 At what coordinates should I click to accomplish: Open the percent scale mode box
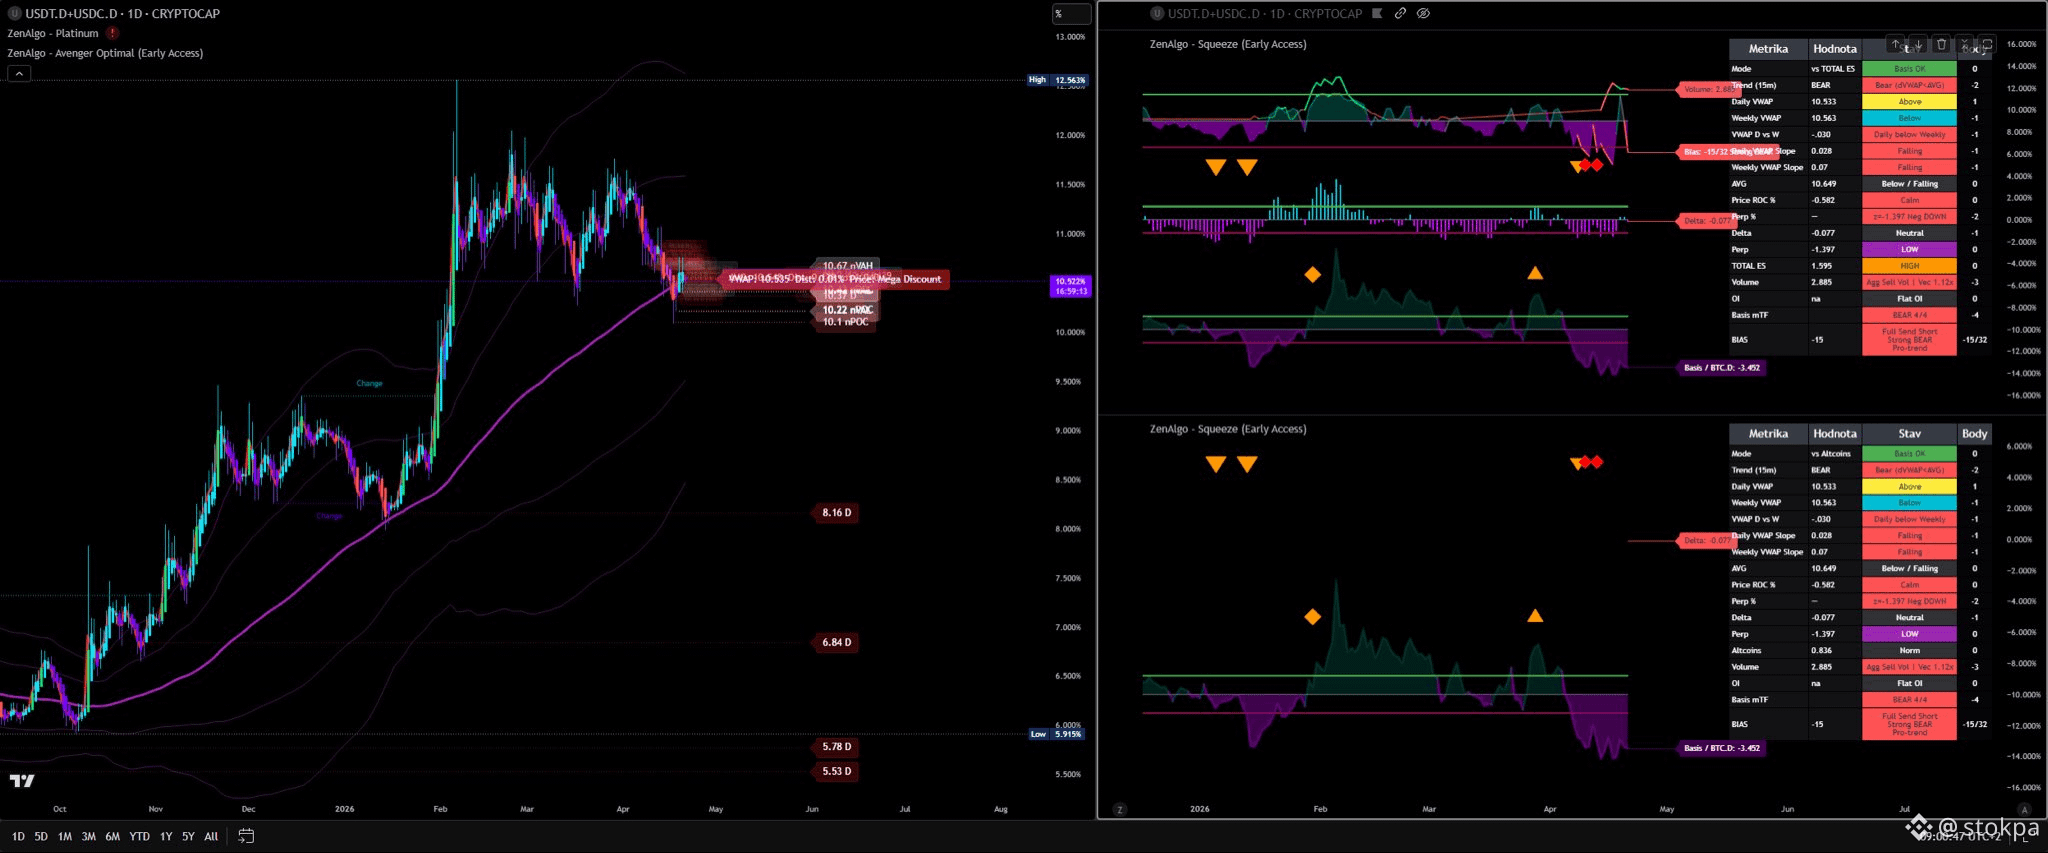1071,14
